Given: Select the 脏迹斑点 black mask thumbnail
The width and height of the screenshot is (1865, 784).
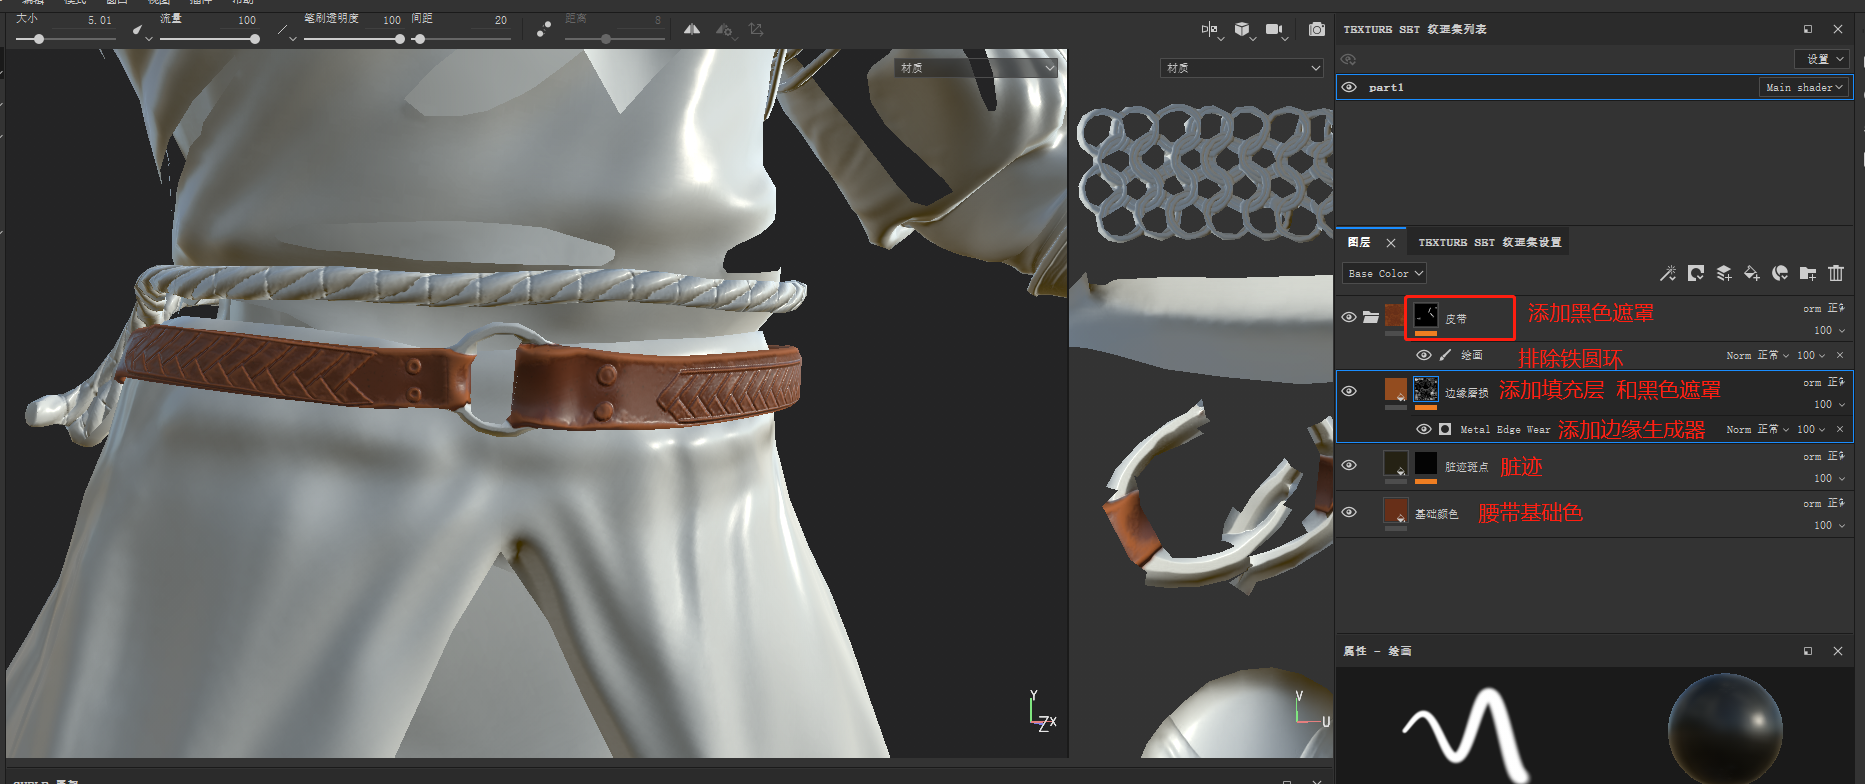Looking at the screenshot, I should tap(1426, 463).
